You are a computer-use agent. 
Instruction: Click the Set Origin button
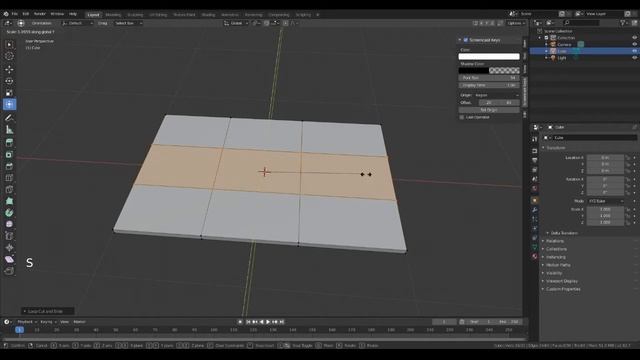click(x=489, y=110)
